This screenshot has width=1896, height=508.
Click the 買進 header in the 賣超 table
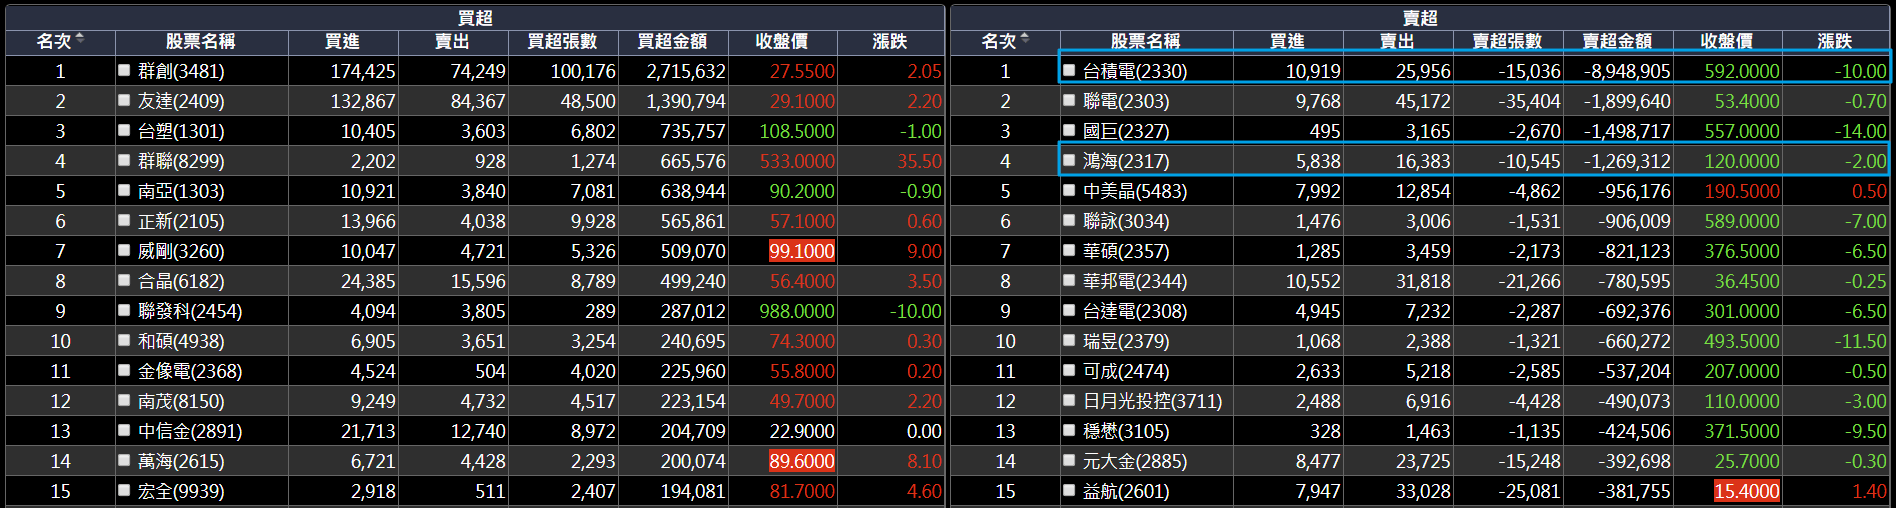(x=1287, y=41)
